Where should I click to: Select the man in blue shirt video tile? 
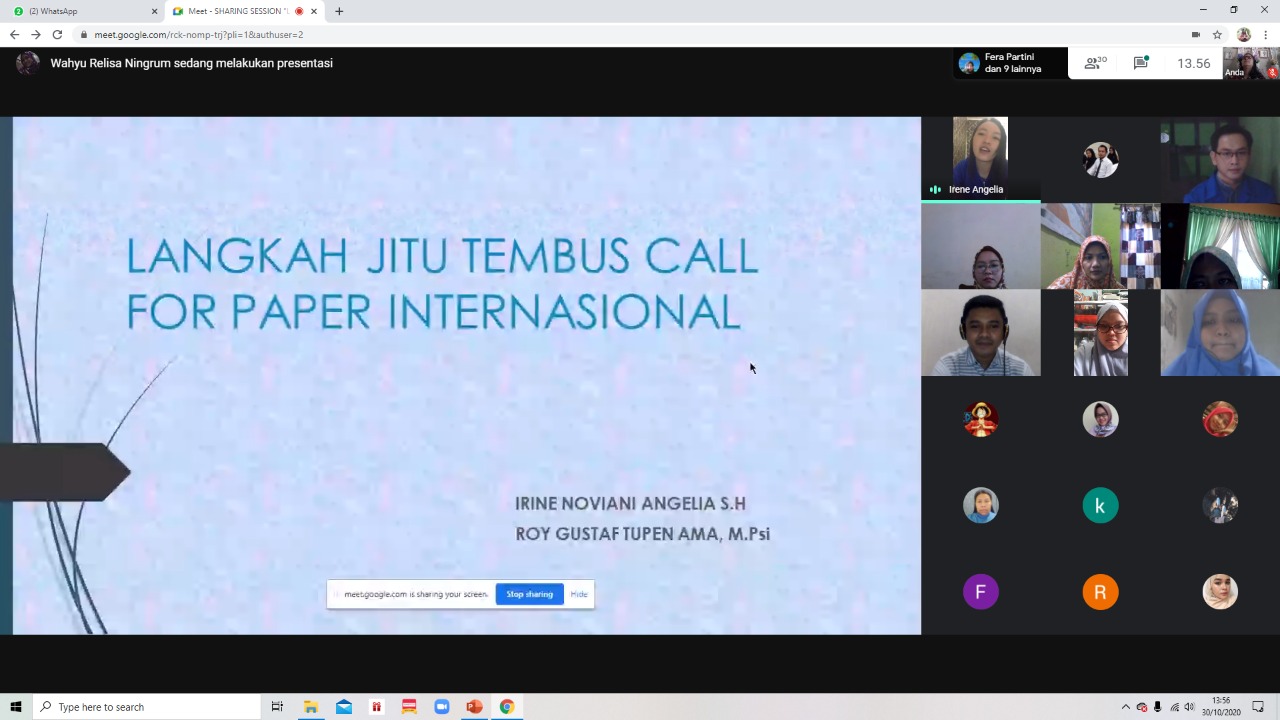click(1220, 160)
